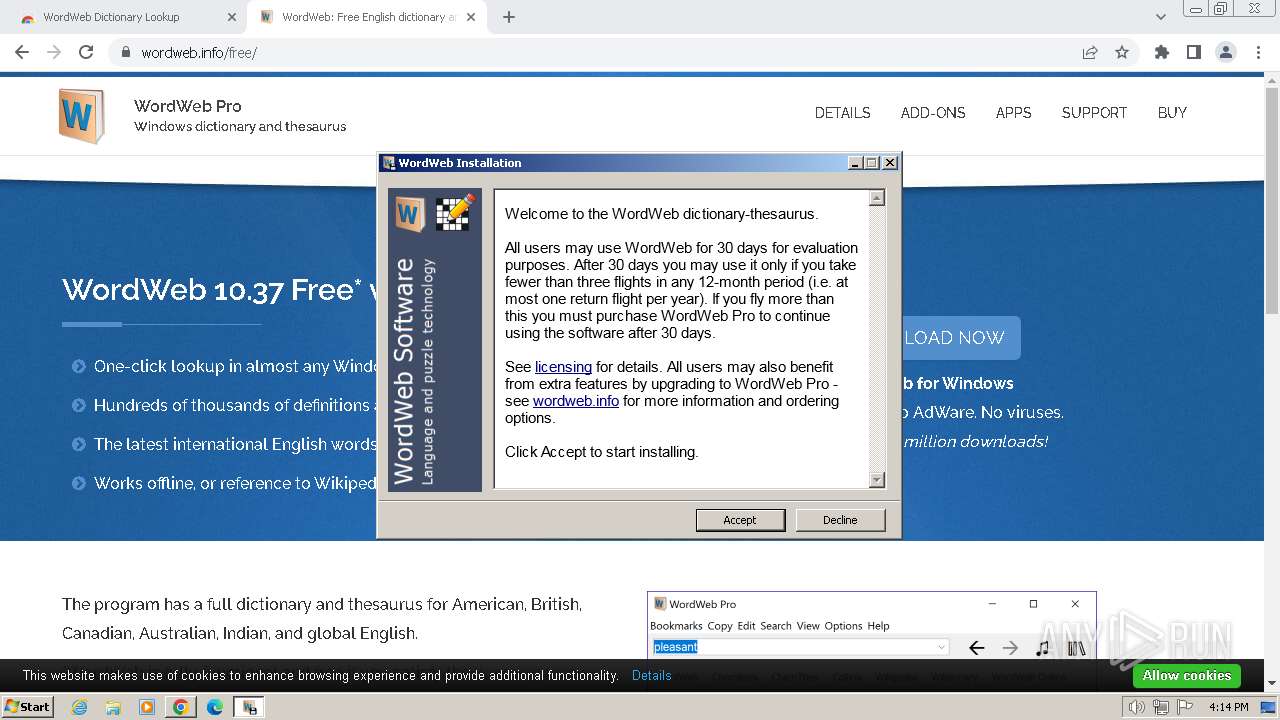Toggle Chrome side panel
Screen dimensions: 1280x720
click(1194, 52)
